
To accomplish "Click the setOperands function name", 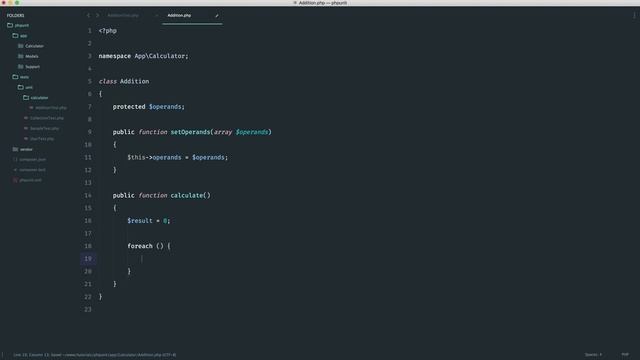I will [190, 132].
